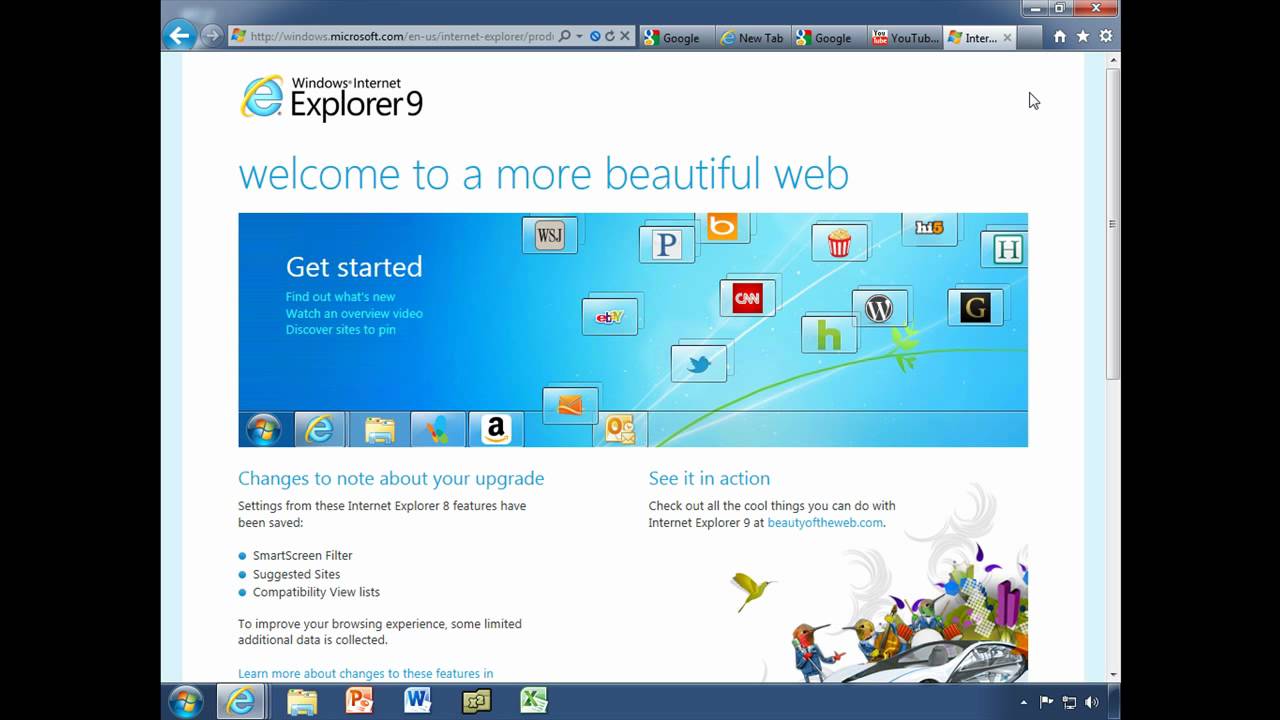1280x720 pixels.
Task: Stop loading the page
Action: click(622, 36)
